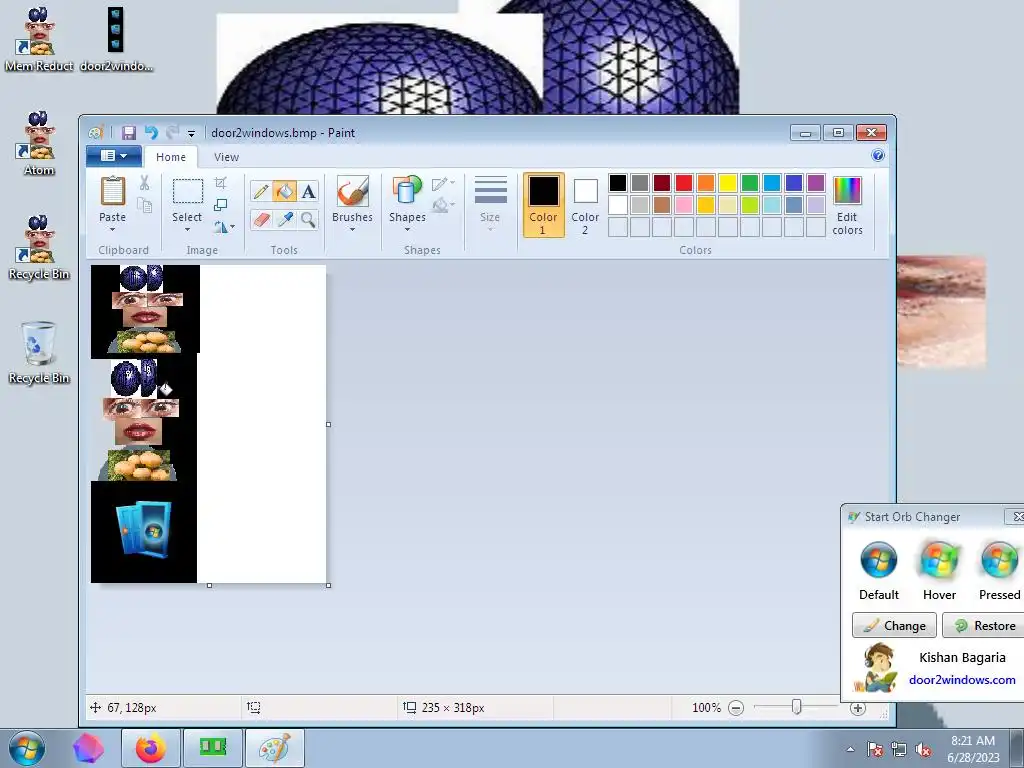Pick the yellow color swatch

pos(728,183)
